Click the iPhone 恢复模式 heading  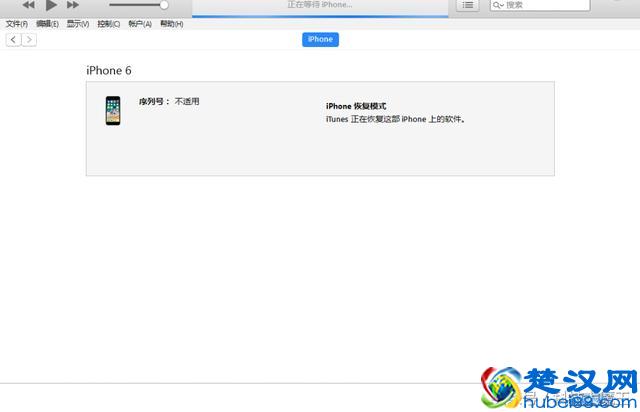coord(356,106)
